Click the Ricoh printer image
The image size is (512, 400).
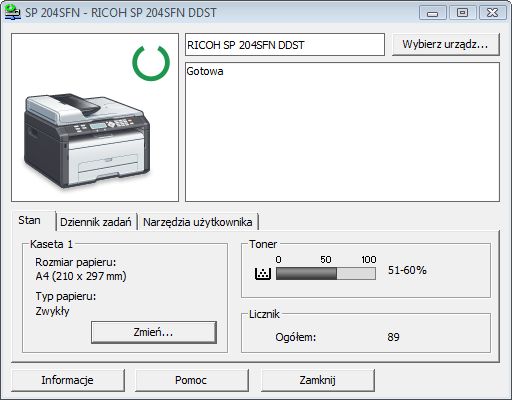tap(87, 141)
